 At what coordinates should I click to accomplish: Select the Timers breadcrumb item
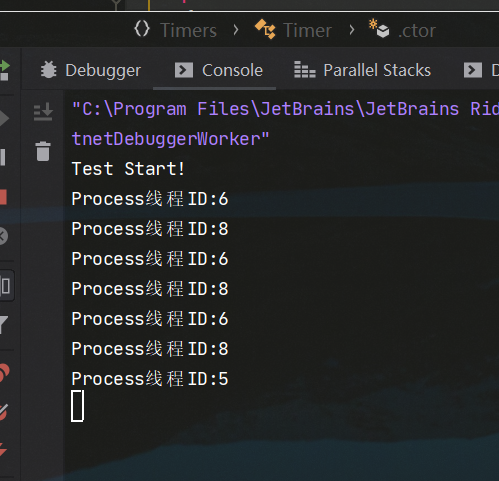point(189,30)
